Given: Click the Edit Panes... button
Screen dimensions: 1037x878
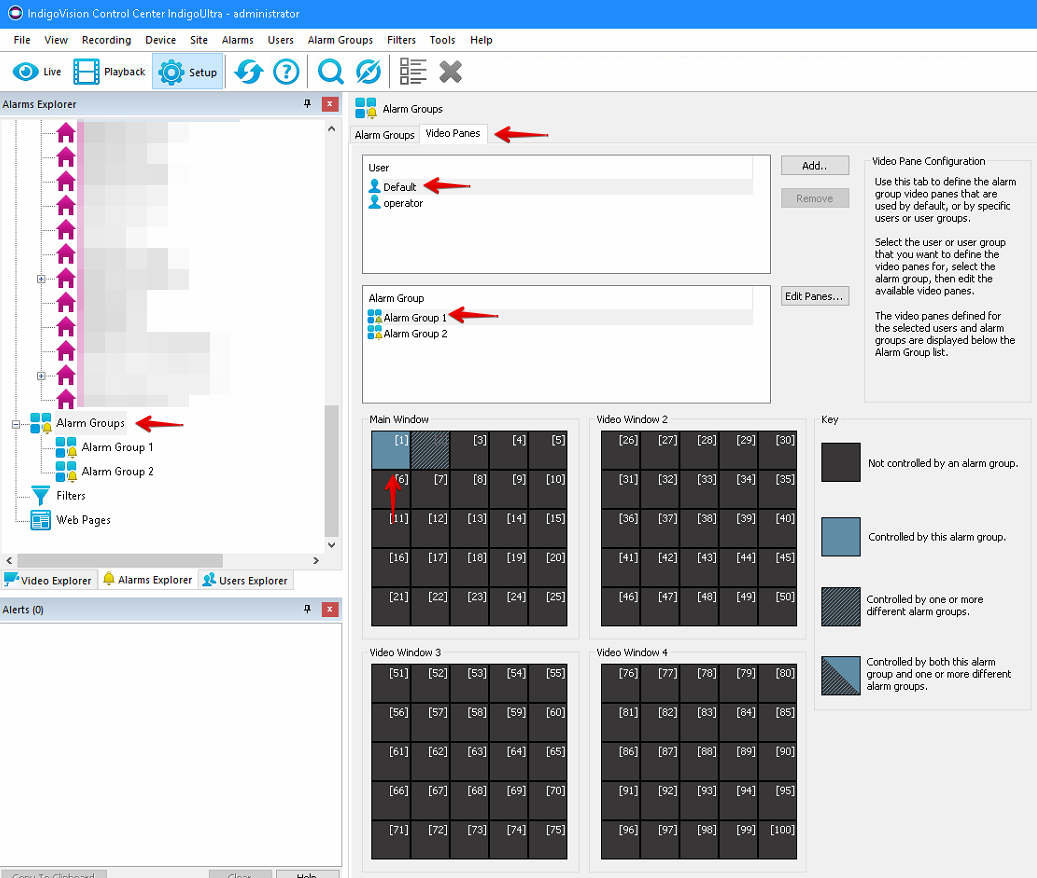Looking at the screenshot, I should click(x=815, y=296).
